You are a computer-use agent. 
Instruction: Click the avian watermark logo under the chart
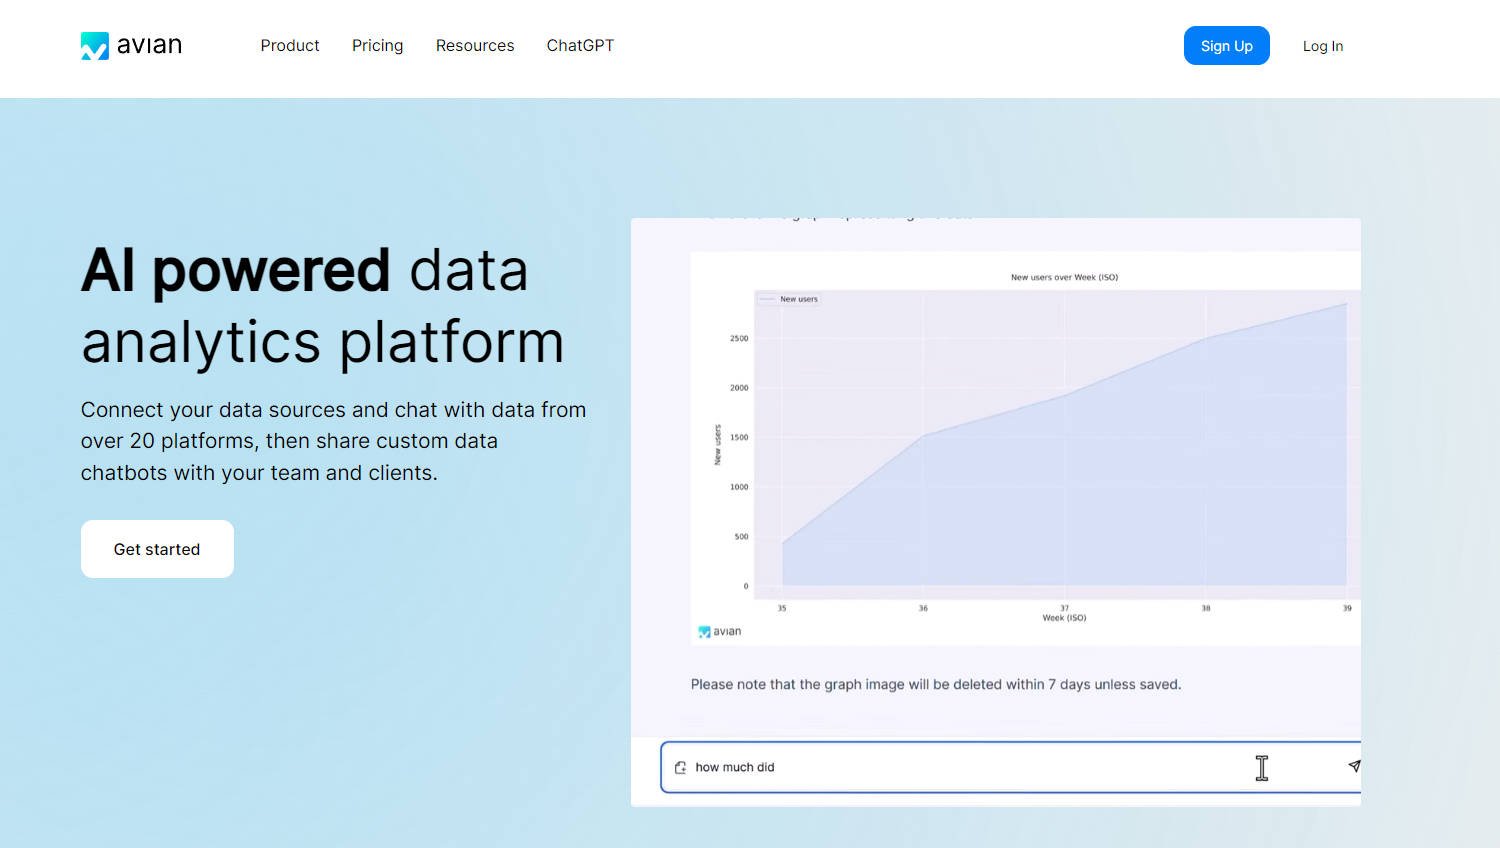(719, 632)
